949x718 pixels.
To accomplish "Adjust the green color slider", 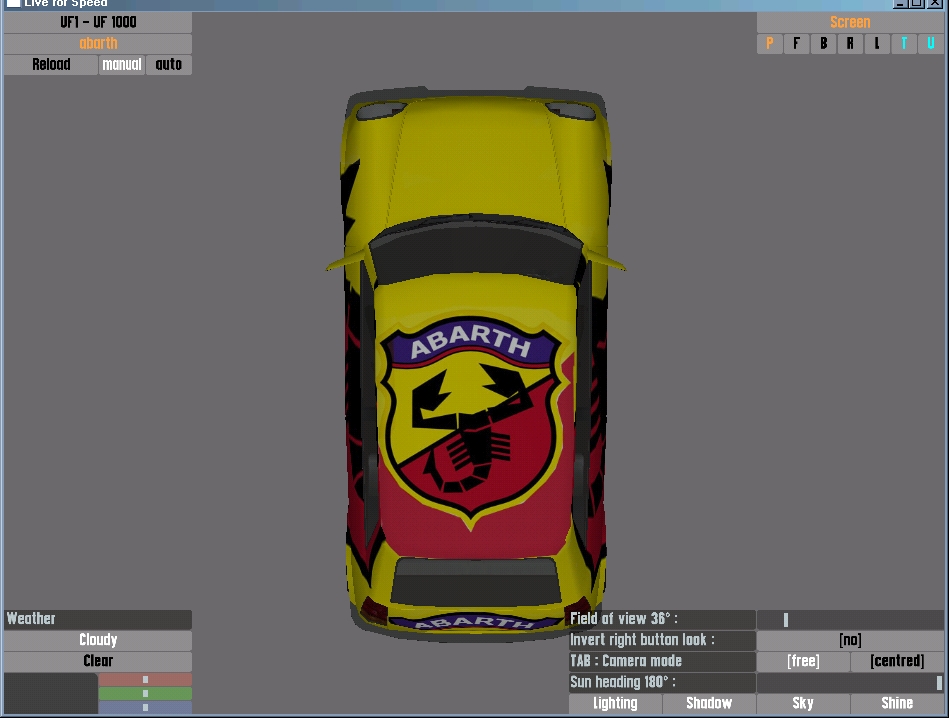I will [x=145, y=693].
